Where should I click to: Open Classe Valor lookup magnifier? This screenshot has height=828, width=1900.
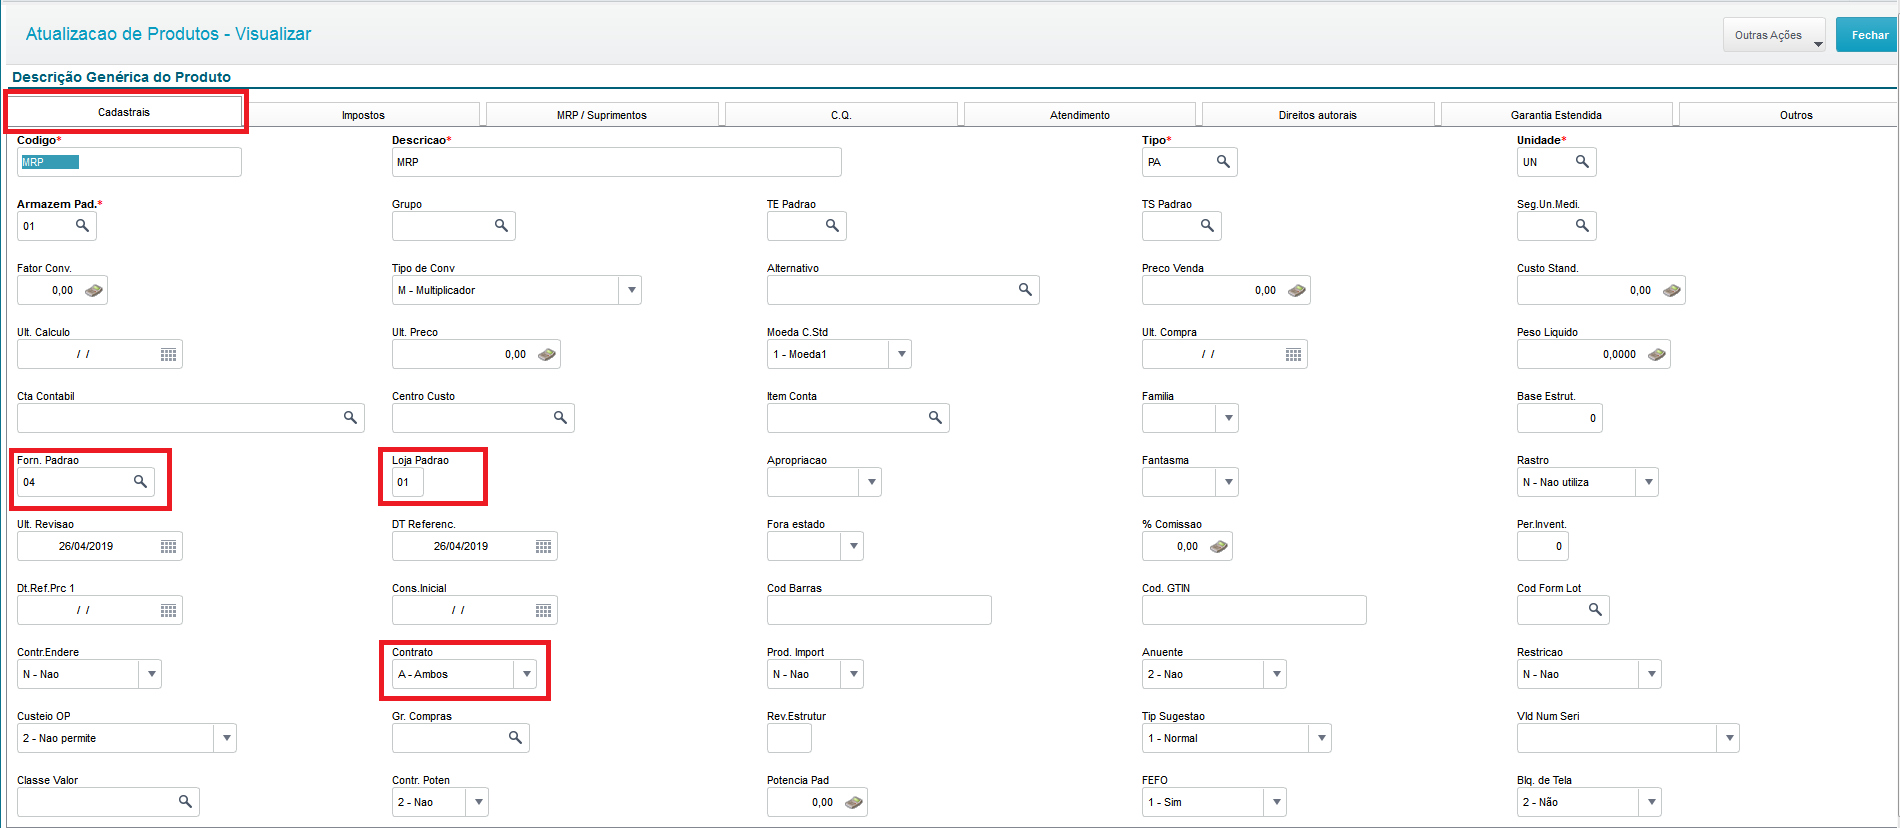[185, 802]
